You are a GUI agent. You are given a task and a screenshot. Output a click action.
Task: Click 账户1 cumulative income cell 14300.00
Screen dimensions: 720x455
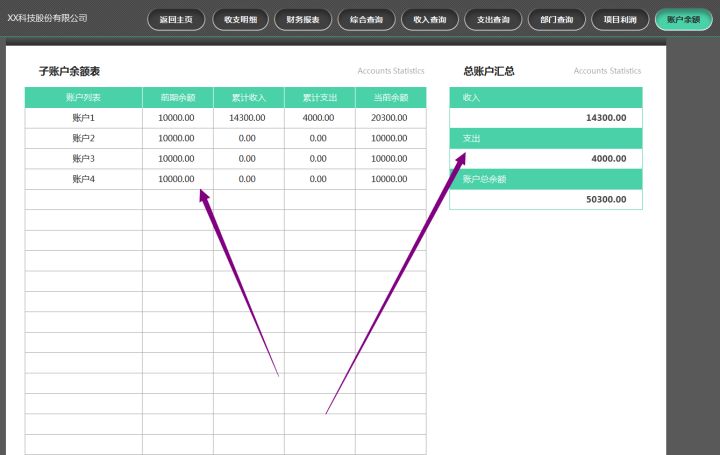[247, 118]
